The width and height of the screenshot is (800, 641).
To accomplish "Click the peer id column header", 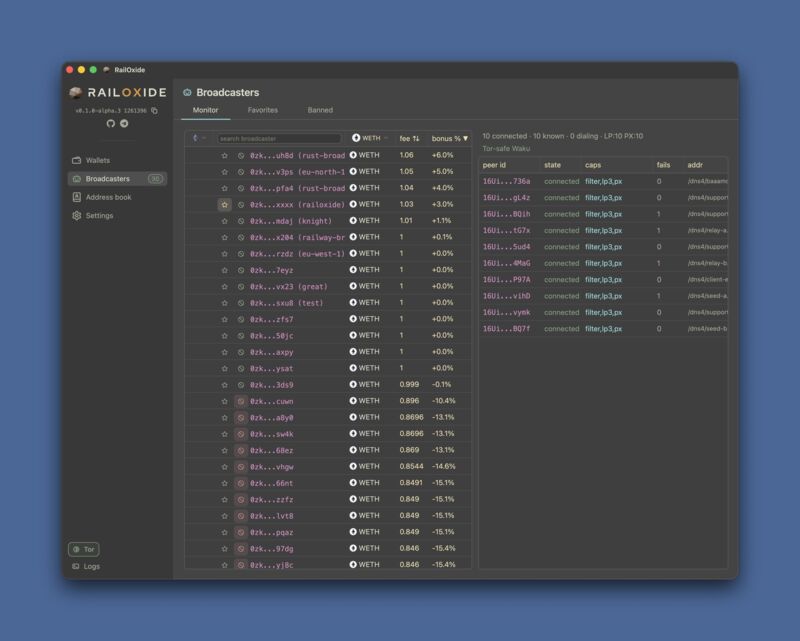I will [x=494, y=165].
